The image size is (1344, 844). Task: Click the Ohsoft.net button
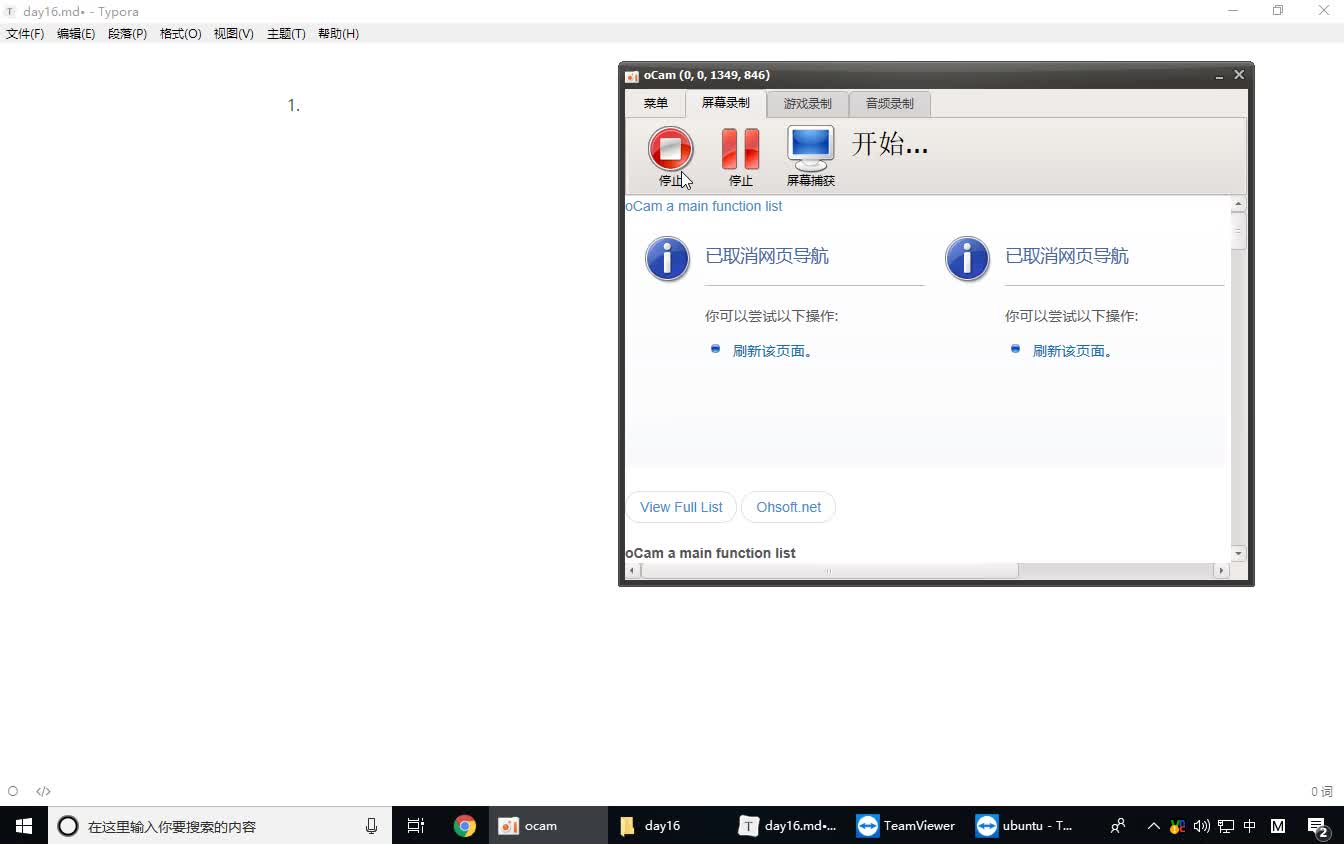click(788, 507)
